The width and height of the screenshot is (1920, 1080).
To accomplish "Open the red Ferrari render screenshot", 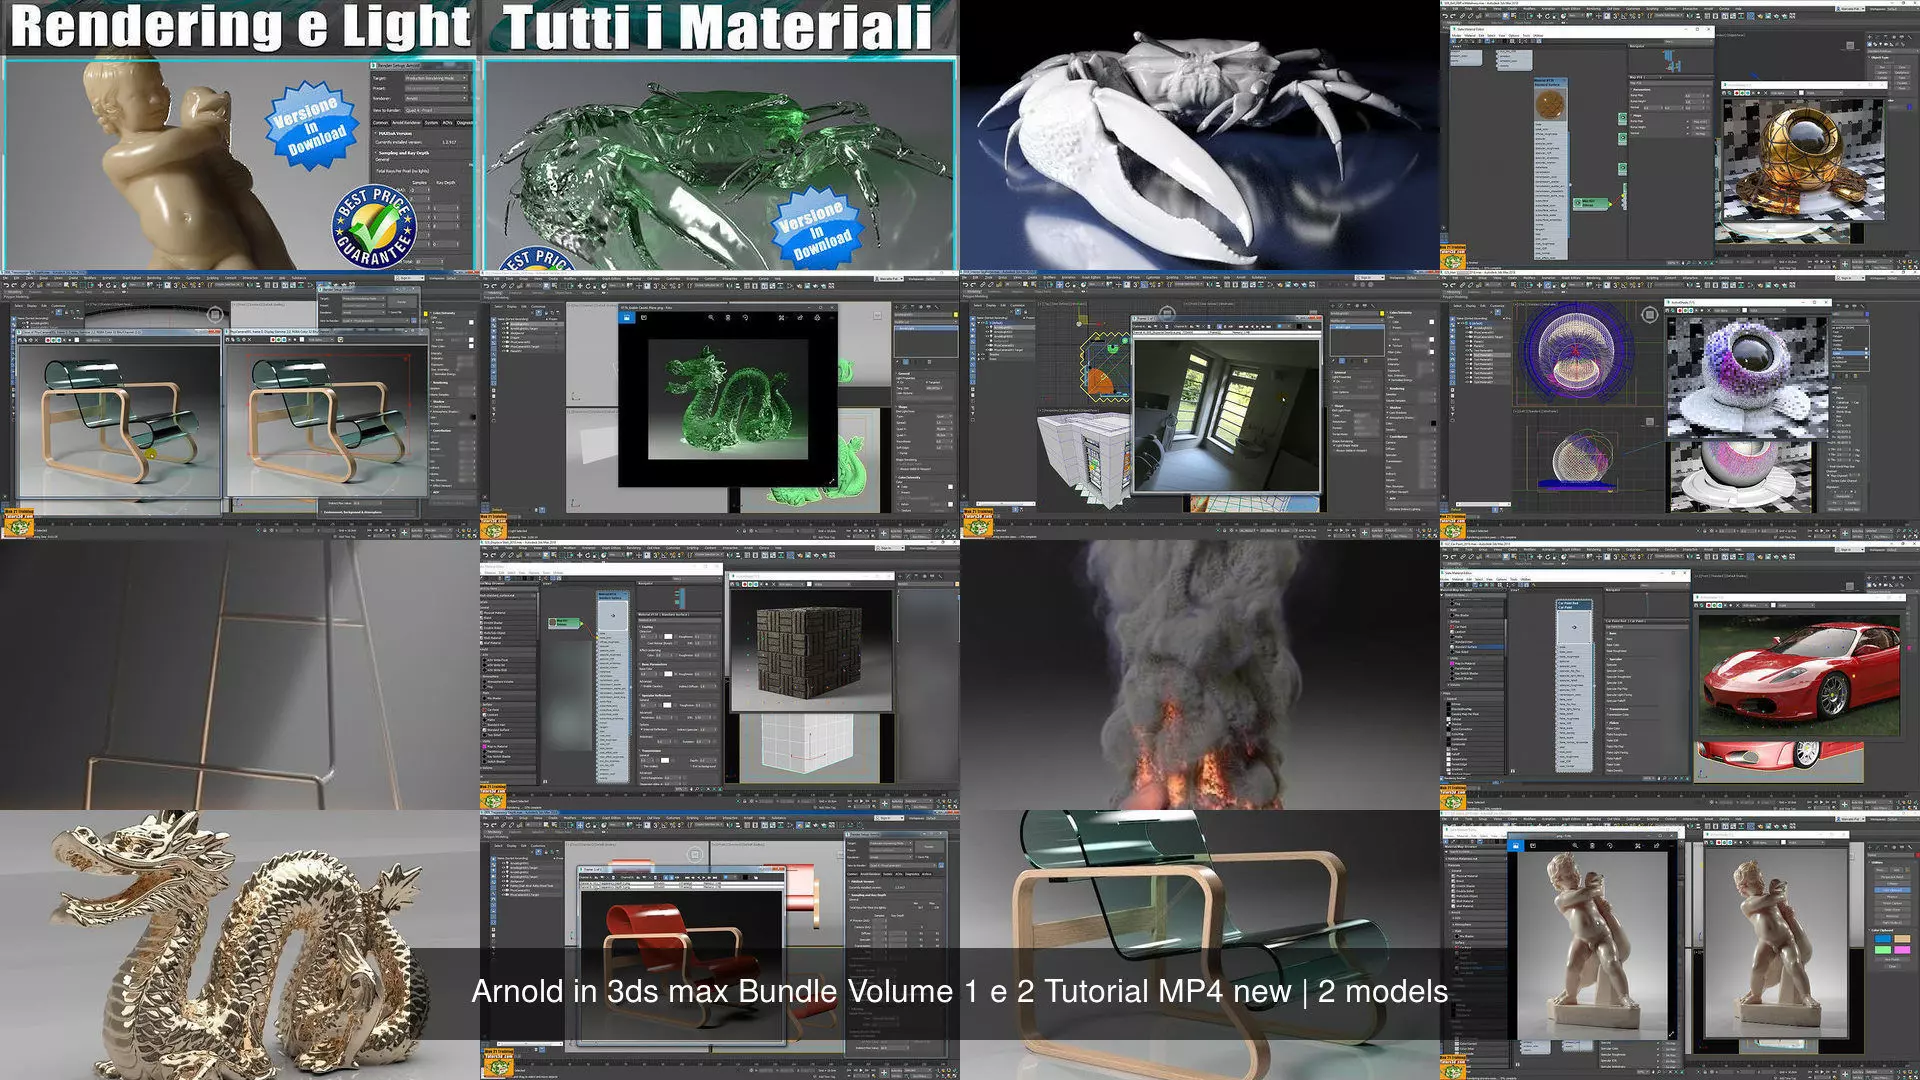I will coord(1680,675).
